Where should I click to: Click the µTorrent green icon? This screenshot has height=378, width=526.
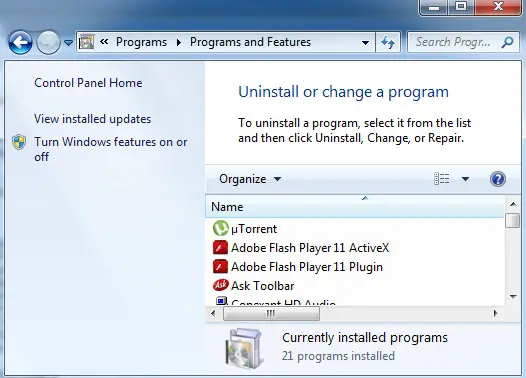pos(221,228)
